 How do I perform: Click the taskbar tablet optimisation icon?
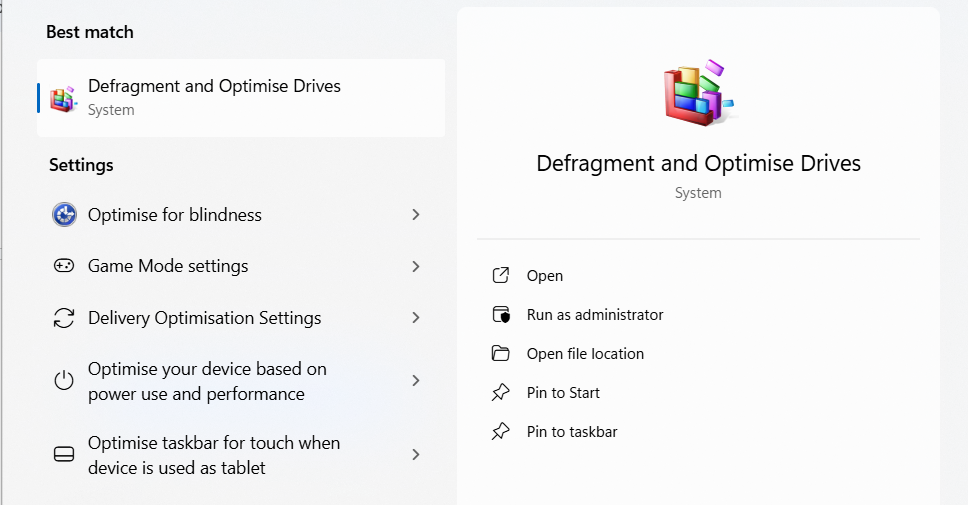click(x=64, y=455)
